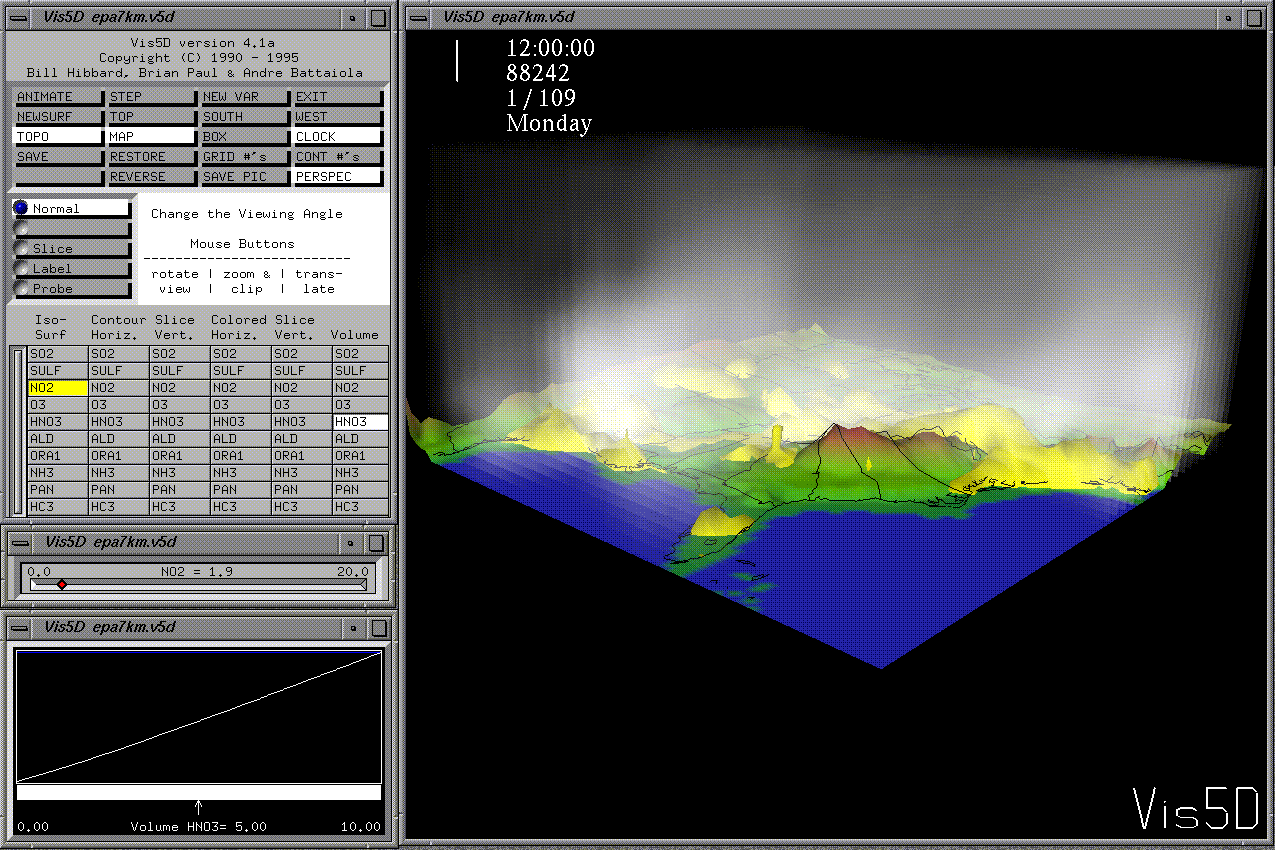Maximize the 3D view window
Viewport: 1275px width, 850px height.
1255,17
